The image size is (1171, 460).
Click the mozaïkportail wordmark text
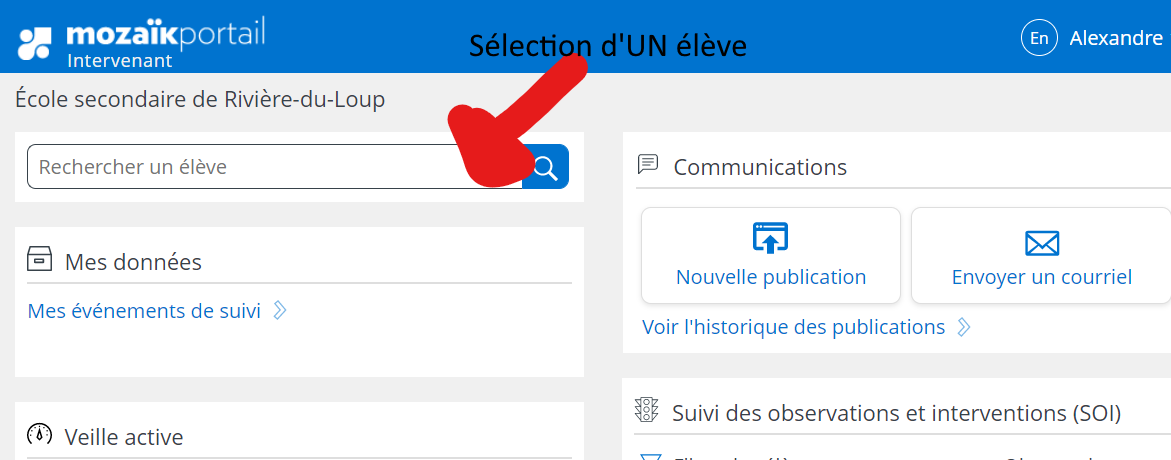166,36
